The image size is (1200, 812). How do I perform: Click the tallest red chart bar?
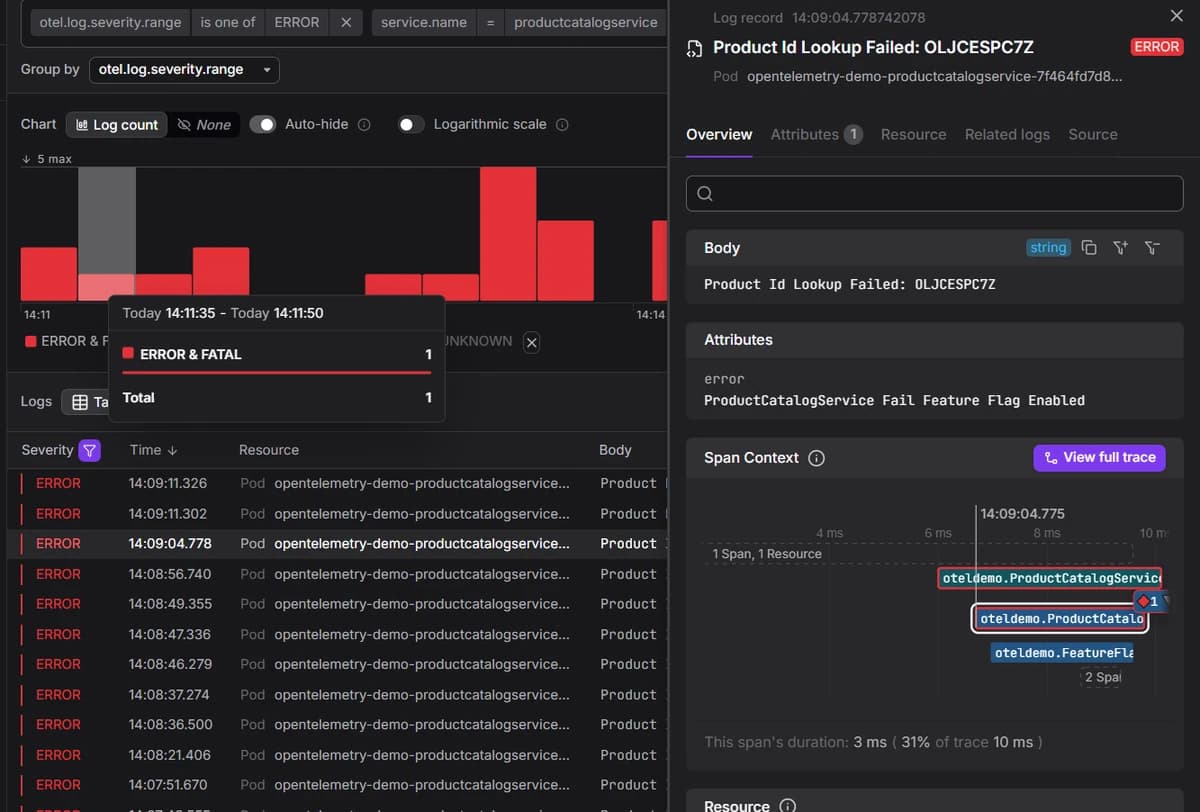coord(508,234)
